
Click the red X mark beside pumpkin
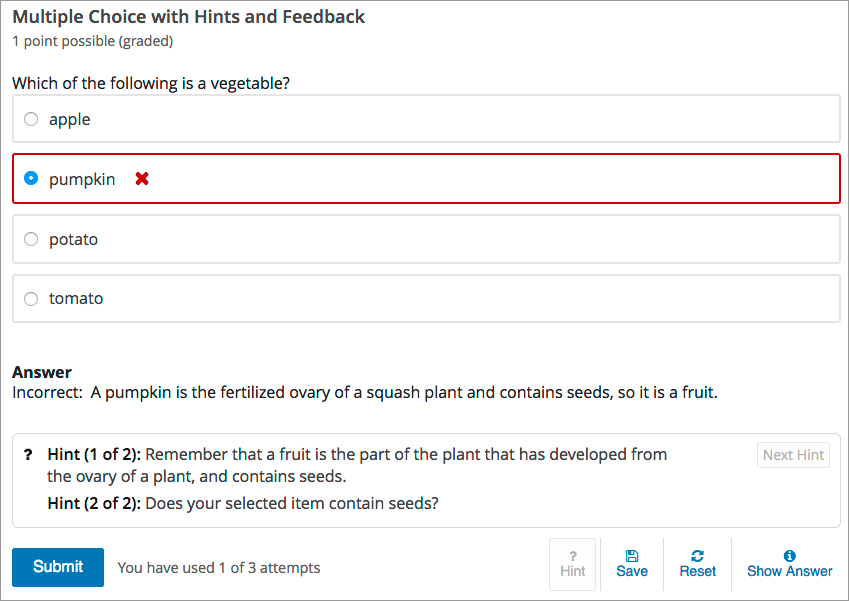click(142, 179)
